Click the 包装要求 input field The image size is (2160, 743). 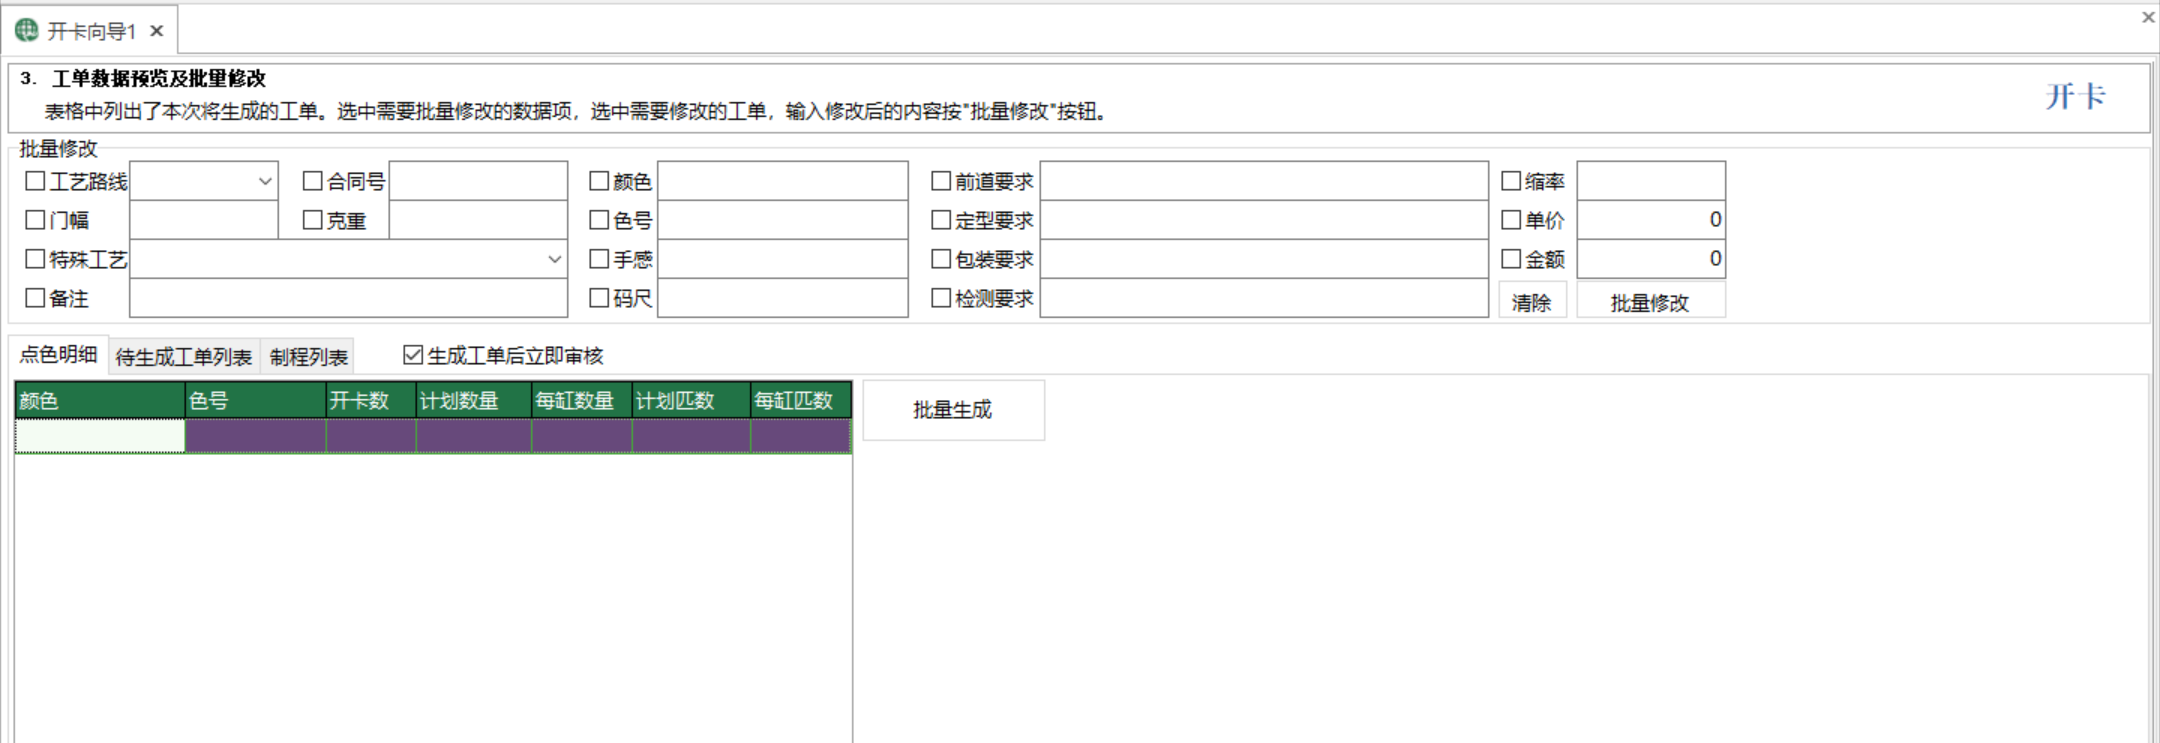coord(1264,259)
